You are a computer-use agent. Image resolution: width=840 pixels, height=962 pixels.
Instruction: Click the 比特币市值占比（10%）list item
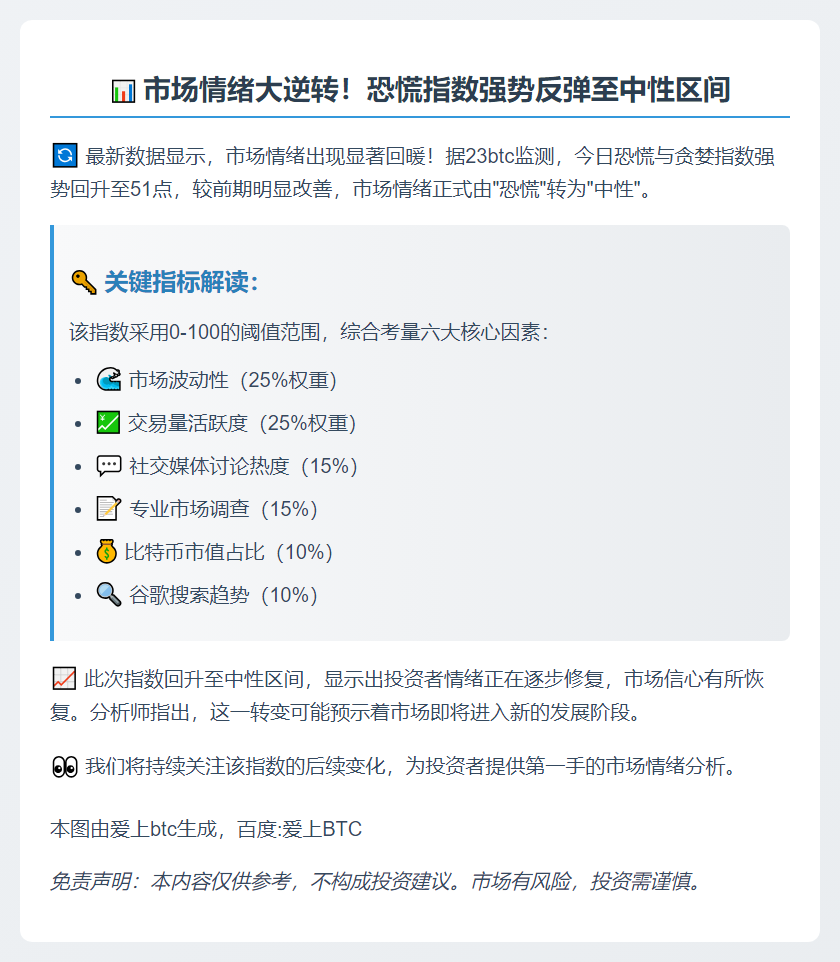point(228,552)
